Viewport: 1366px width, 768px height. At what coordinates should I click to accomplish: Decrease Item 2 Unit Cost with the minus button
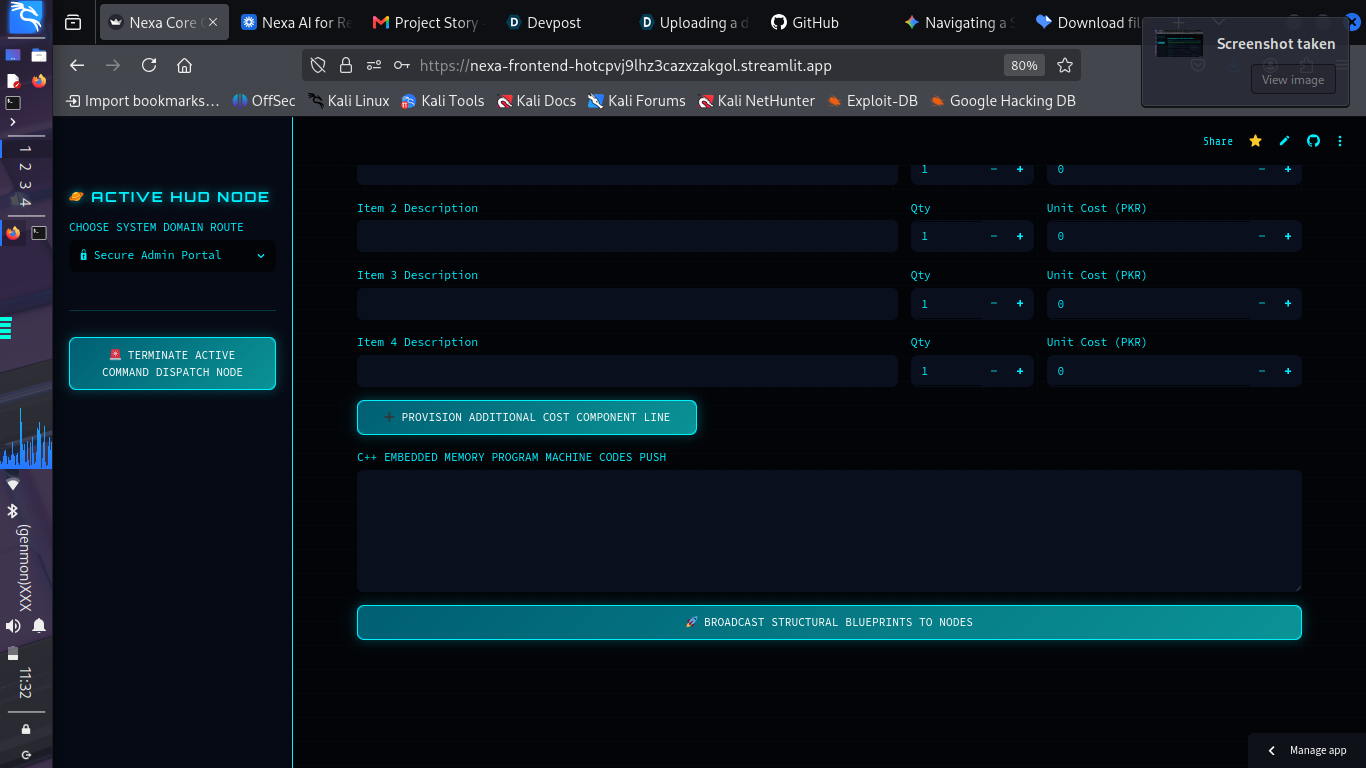pyautogui.click(x=1261, y=236)
